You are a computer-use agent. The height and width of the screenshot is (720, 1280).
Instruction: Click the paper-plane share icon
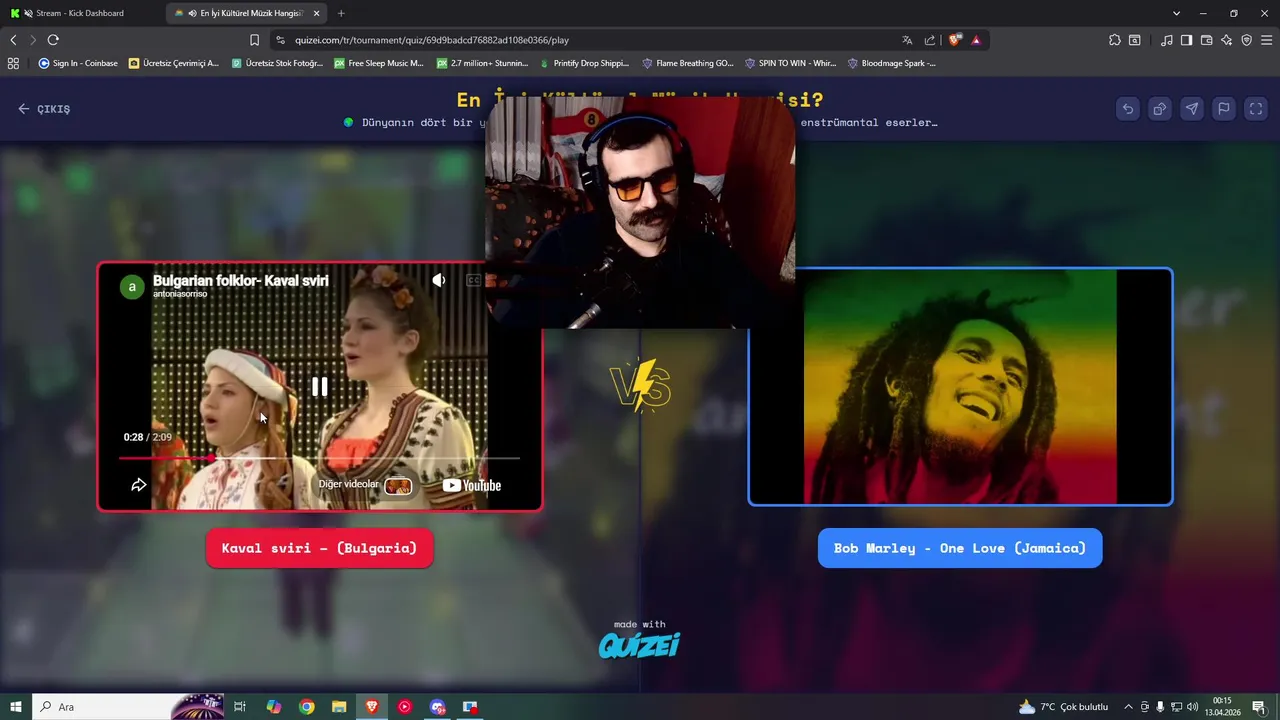coord(1192,109)
